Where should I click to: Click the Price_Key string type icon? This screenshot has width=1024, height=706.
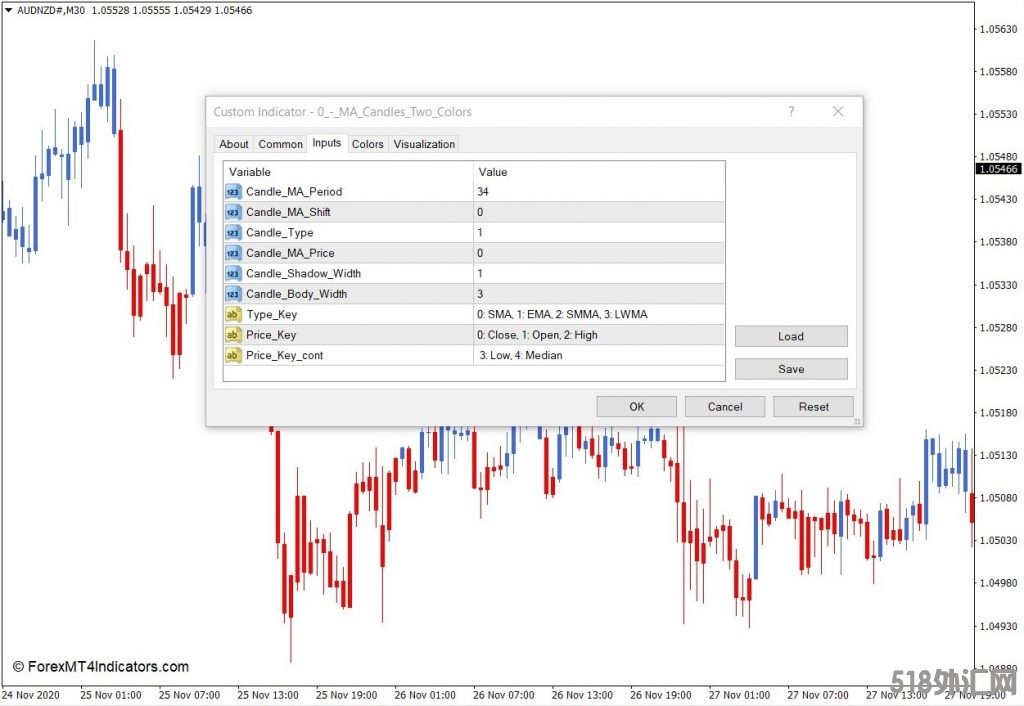[233, 335]
